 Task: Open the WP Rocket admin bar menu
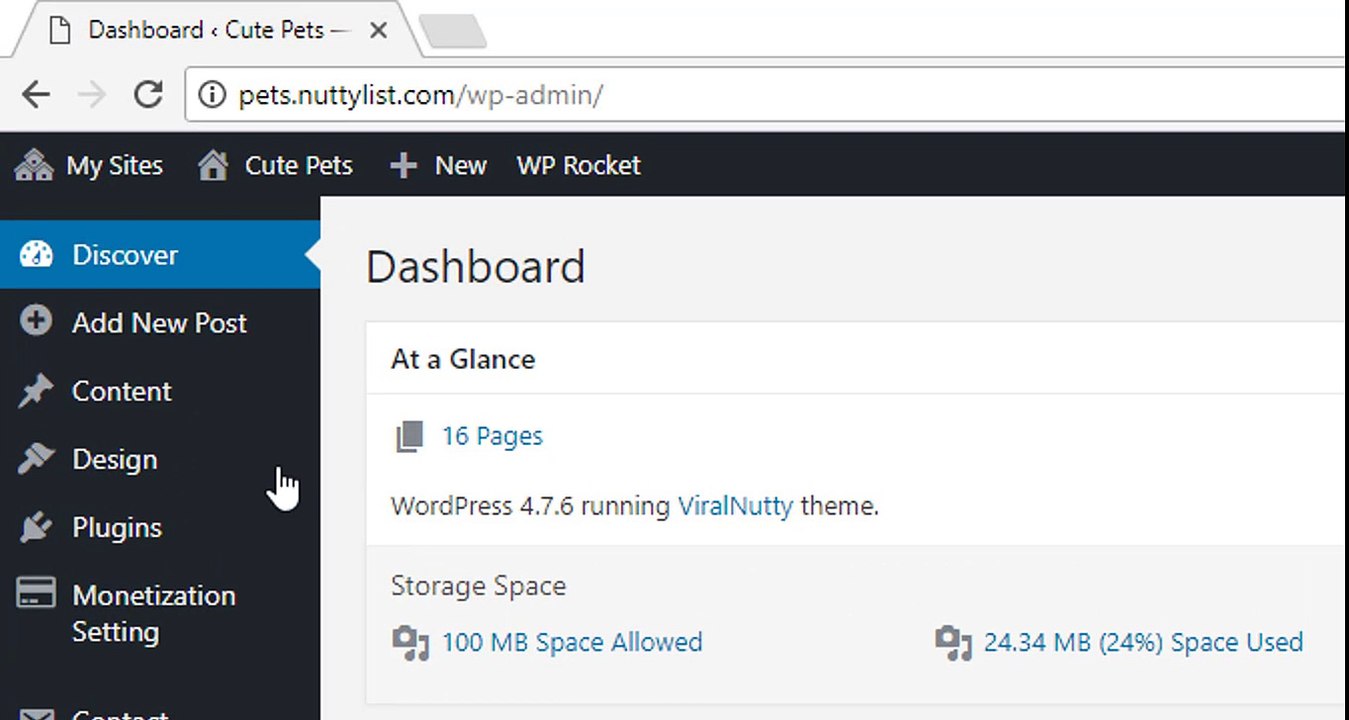click(x=578, y=165)
